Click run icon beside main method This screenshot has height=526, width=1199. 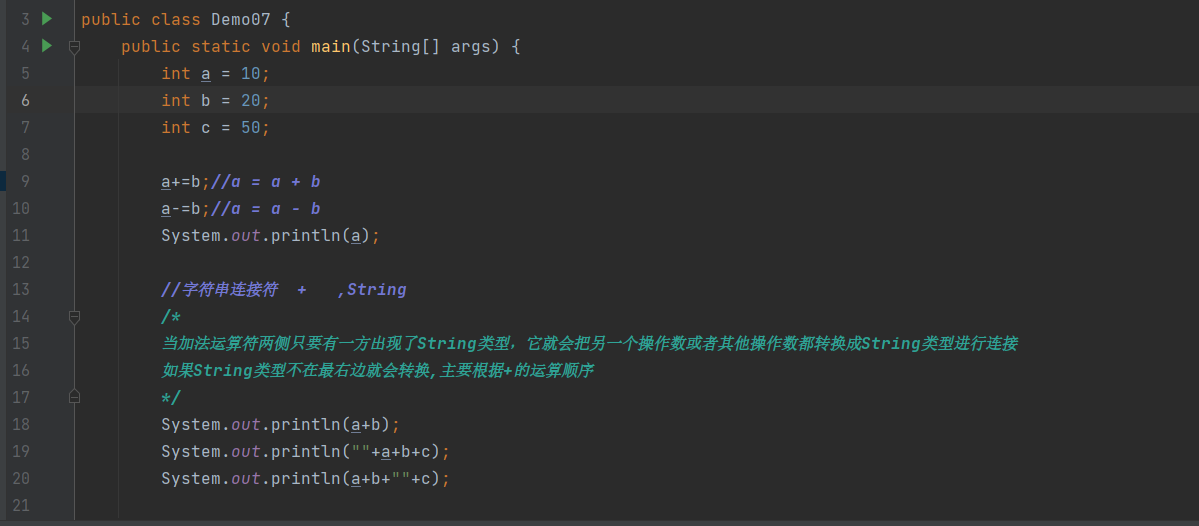tap(46, 46)
